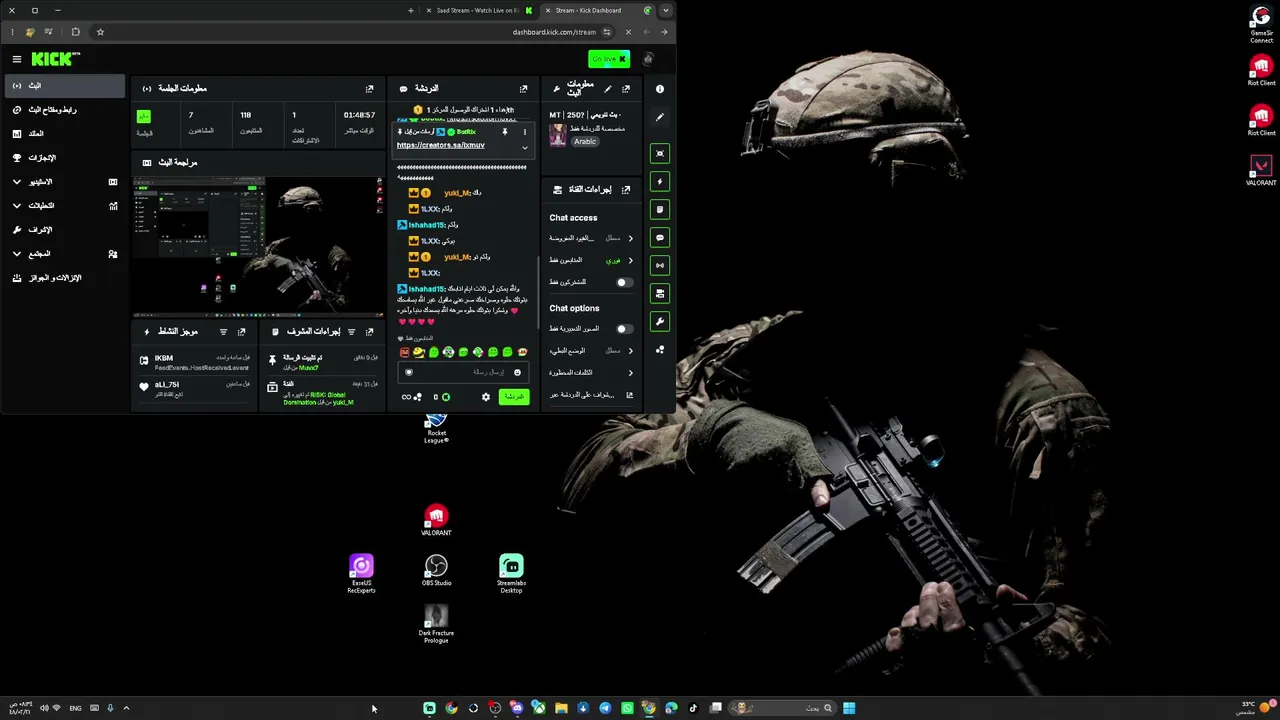This screenshot has height=720, width=1280.
Task: Open رابط ومفتاح البث in the sidebar
Action: (x=64, y=110)
